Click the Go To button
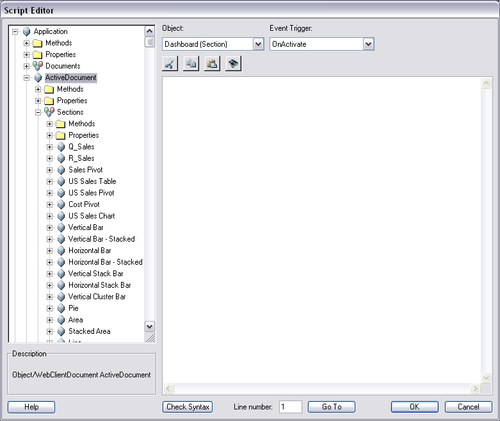500x421 pixels. pyautogui.click(x=332, y=407)
